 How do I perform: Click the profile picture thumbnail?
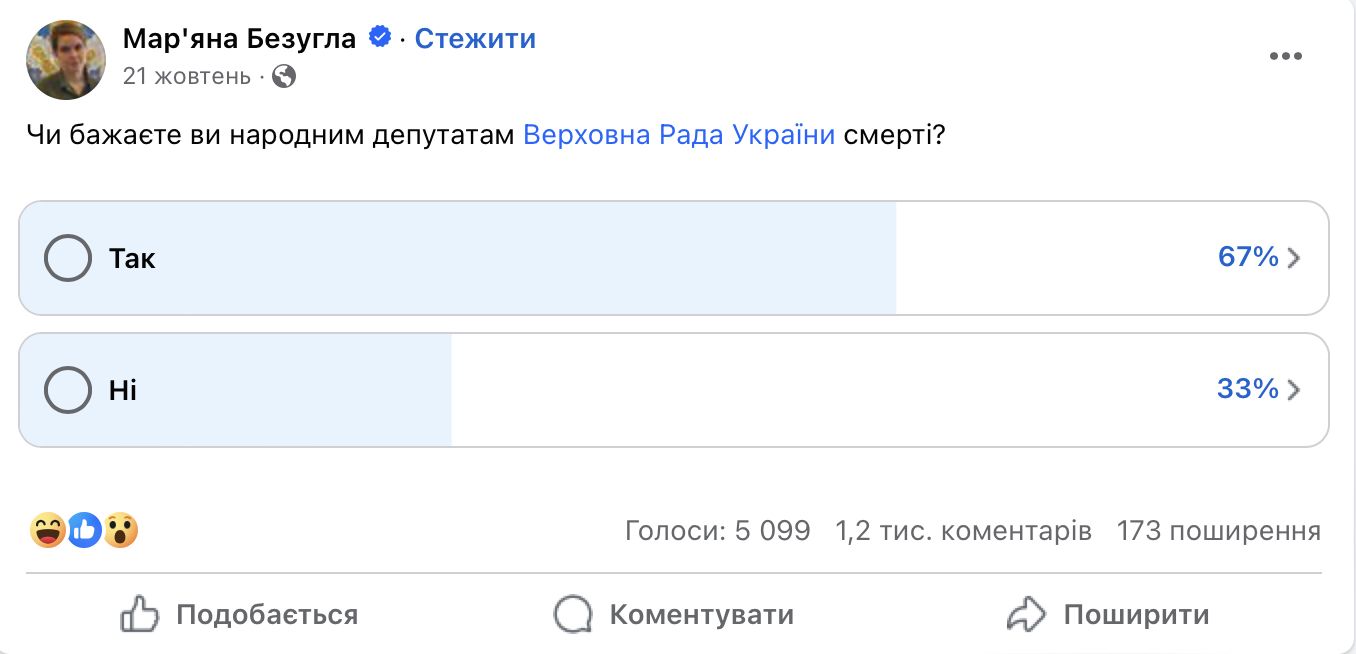66,58
